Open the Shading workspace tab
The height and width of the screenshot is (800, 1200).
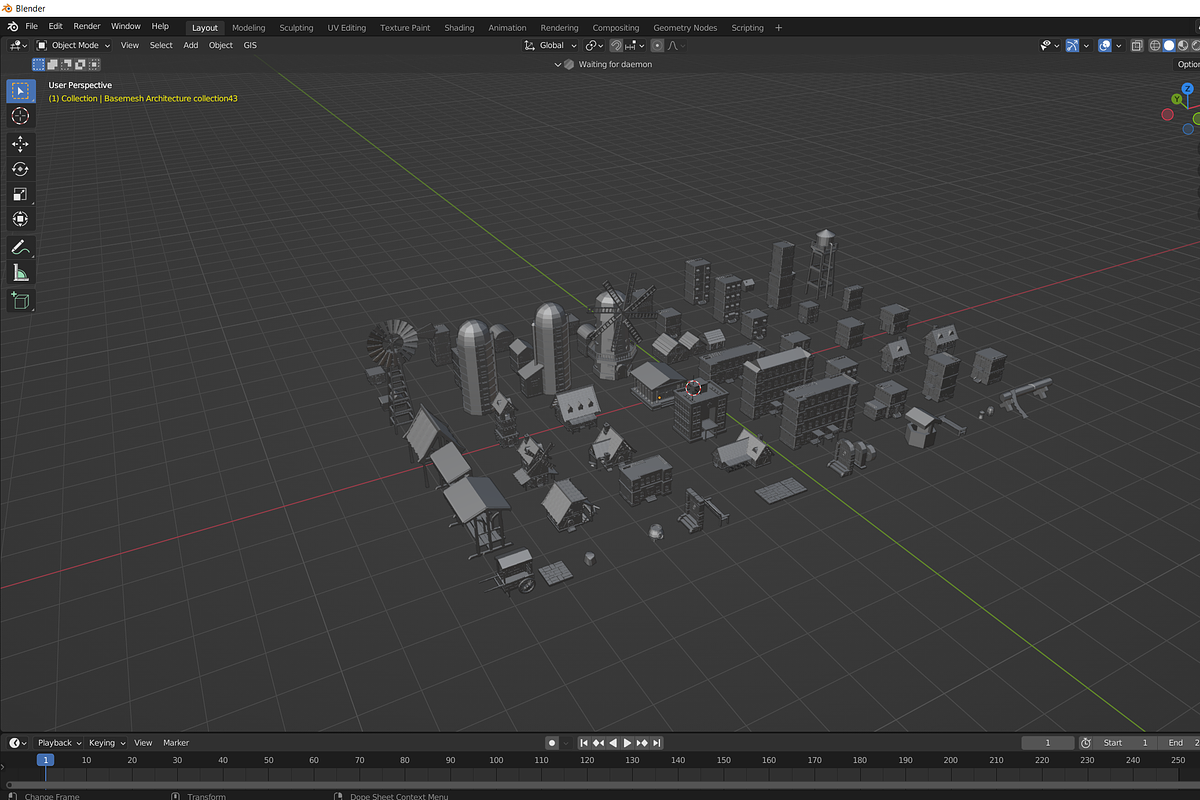[459, 28]
